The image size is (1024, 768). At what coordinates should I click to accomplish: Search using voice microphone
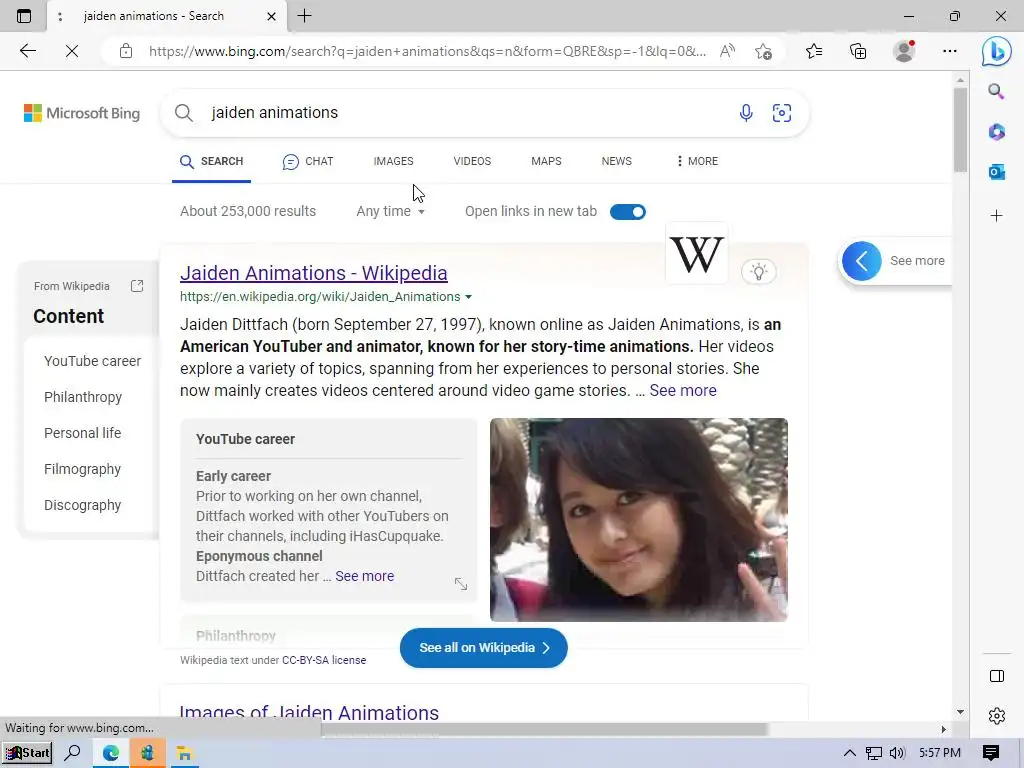coord(746,113)
